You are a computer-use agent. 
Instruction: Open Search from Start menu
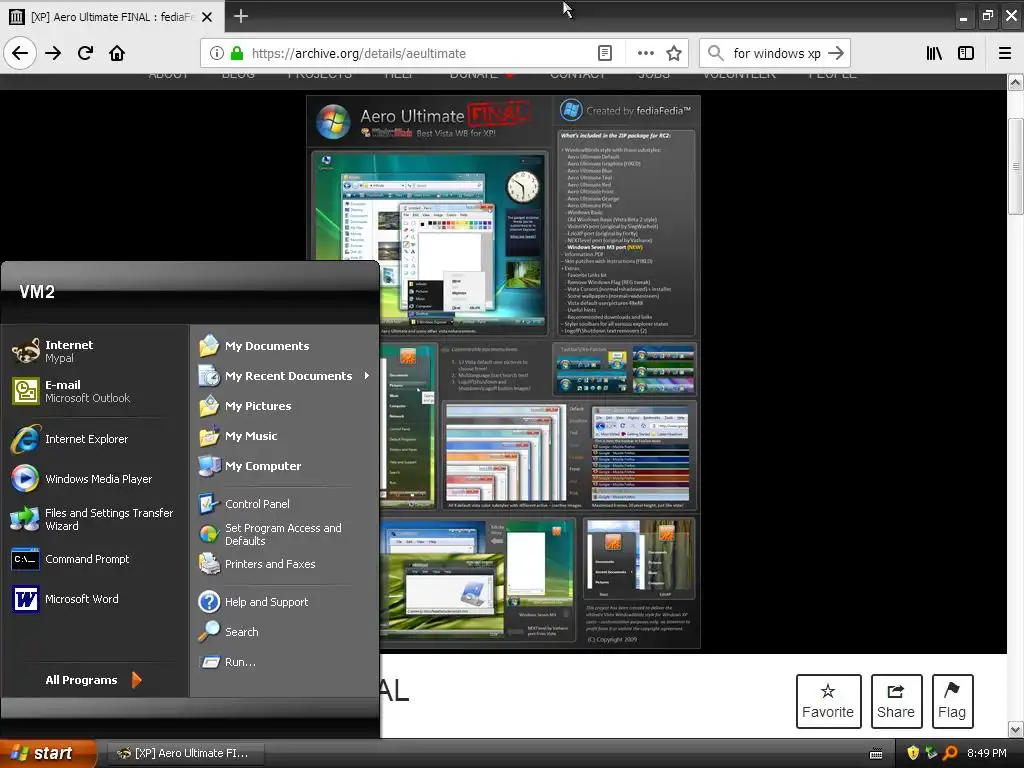(285, 632)
